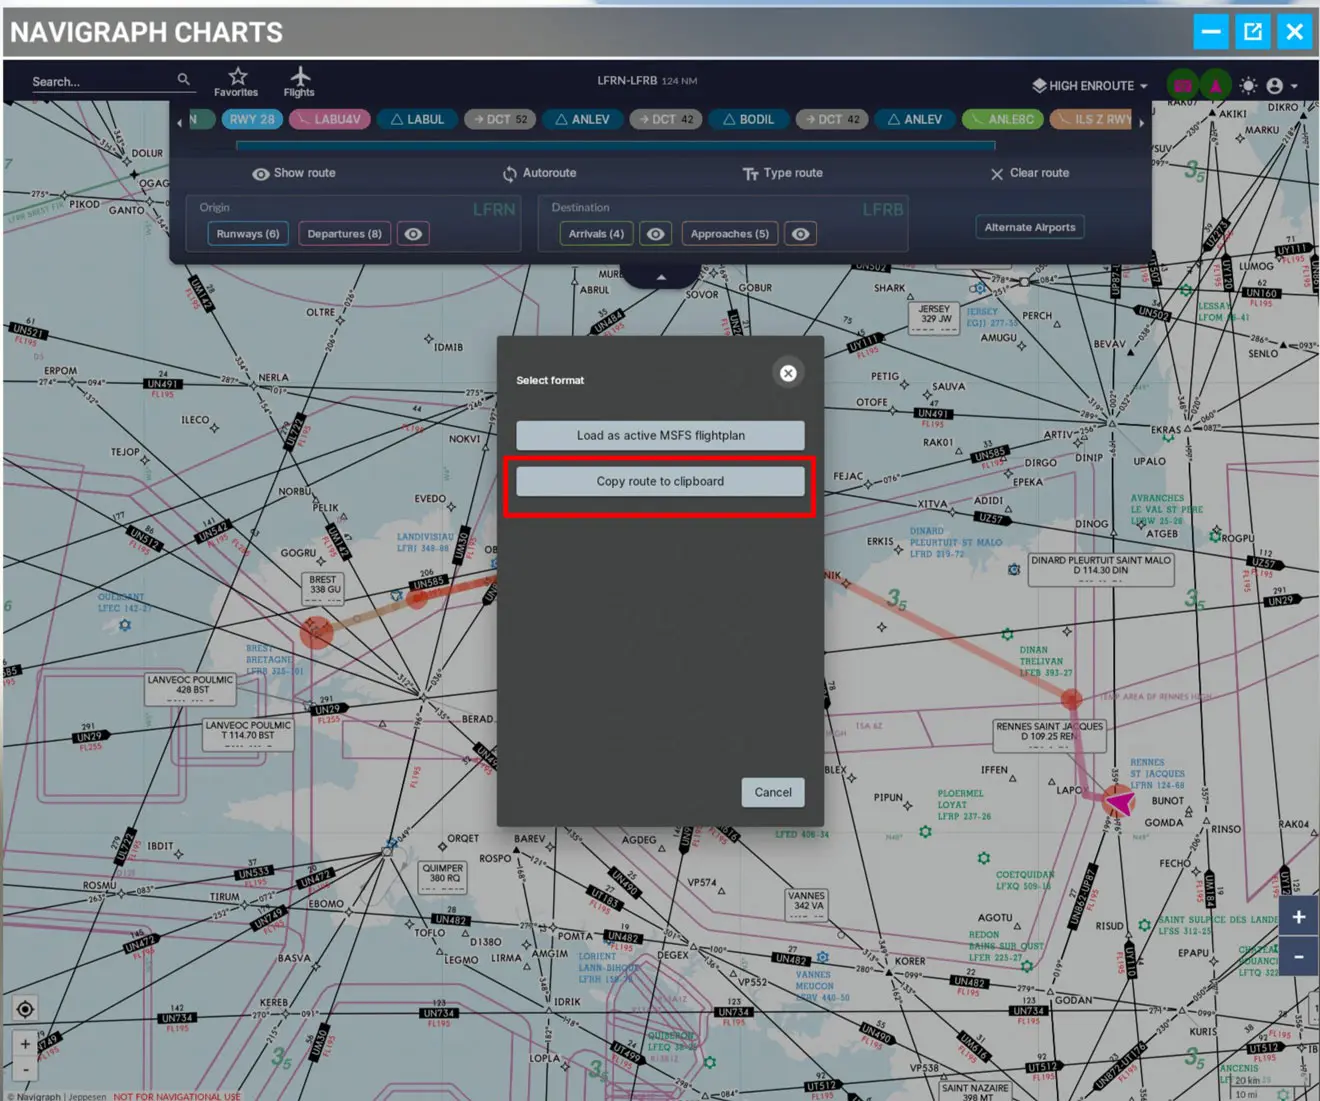
Task: Click the route progress bar
Action: (x=615, y=145)
